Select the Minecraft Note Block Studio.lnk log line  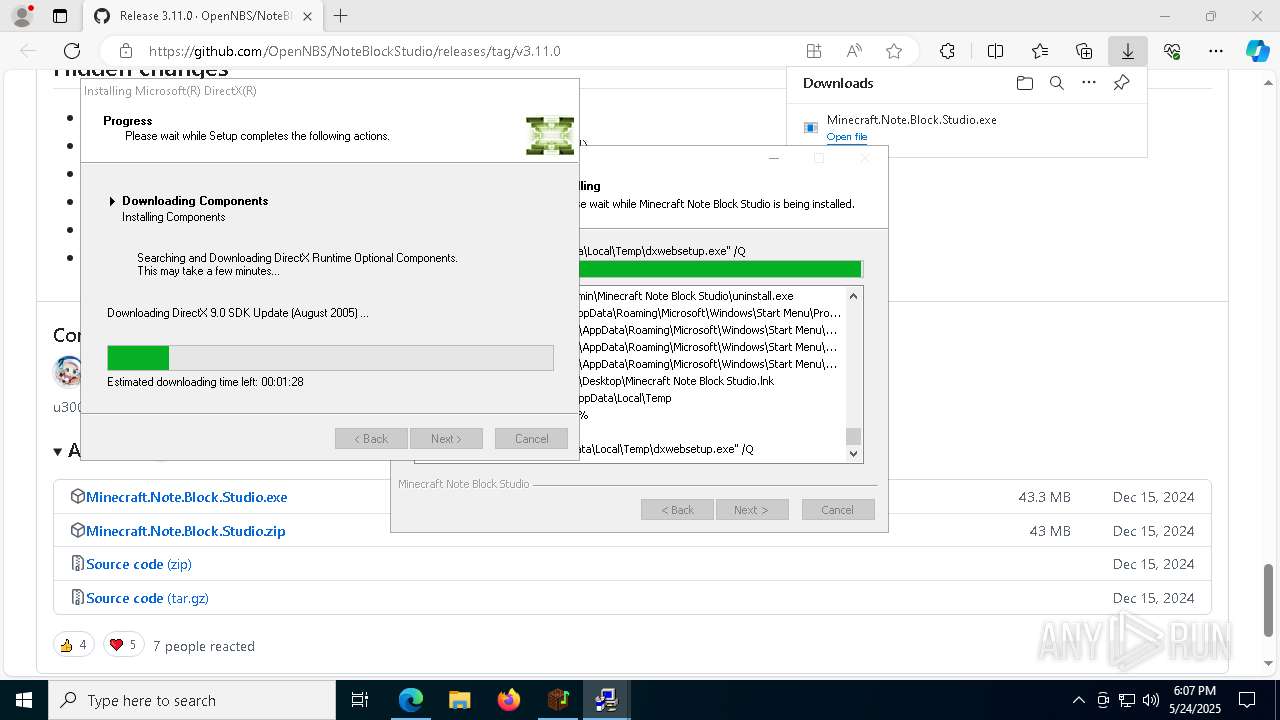click(677, 381)
